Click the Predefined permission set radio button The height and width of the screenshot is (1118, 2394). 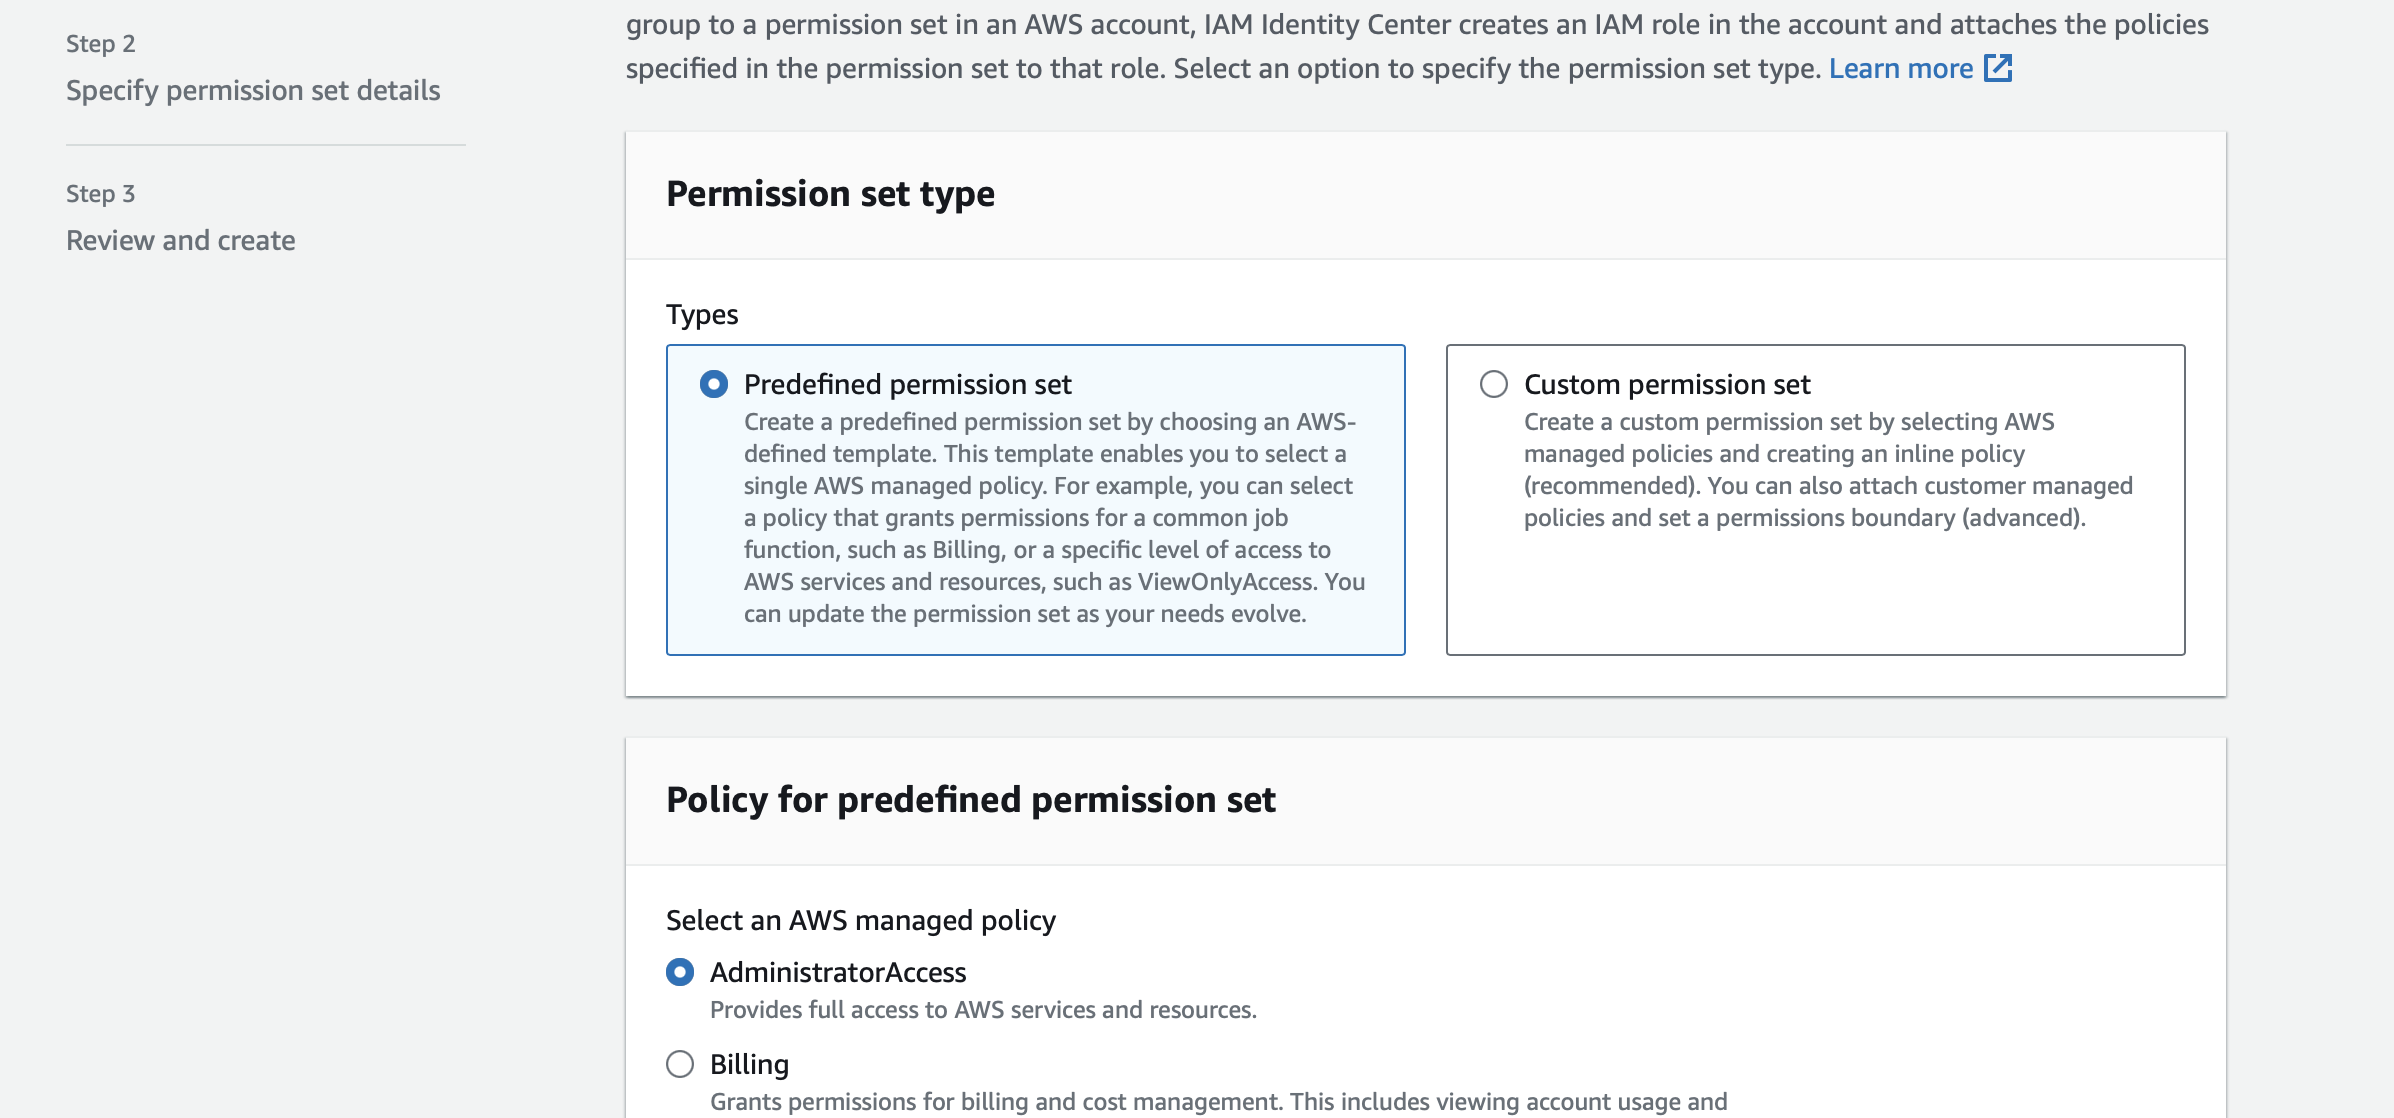coord(714,383)
